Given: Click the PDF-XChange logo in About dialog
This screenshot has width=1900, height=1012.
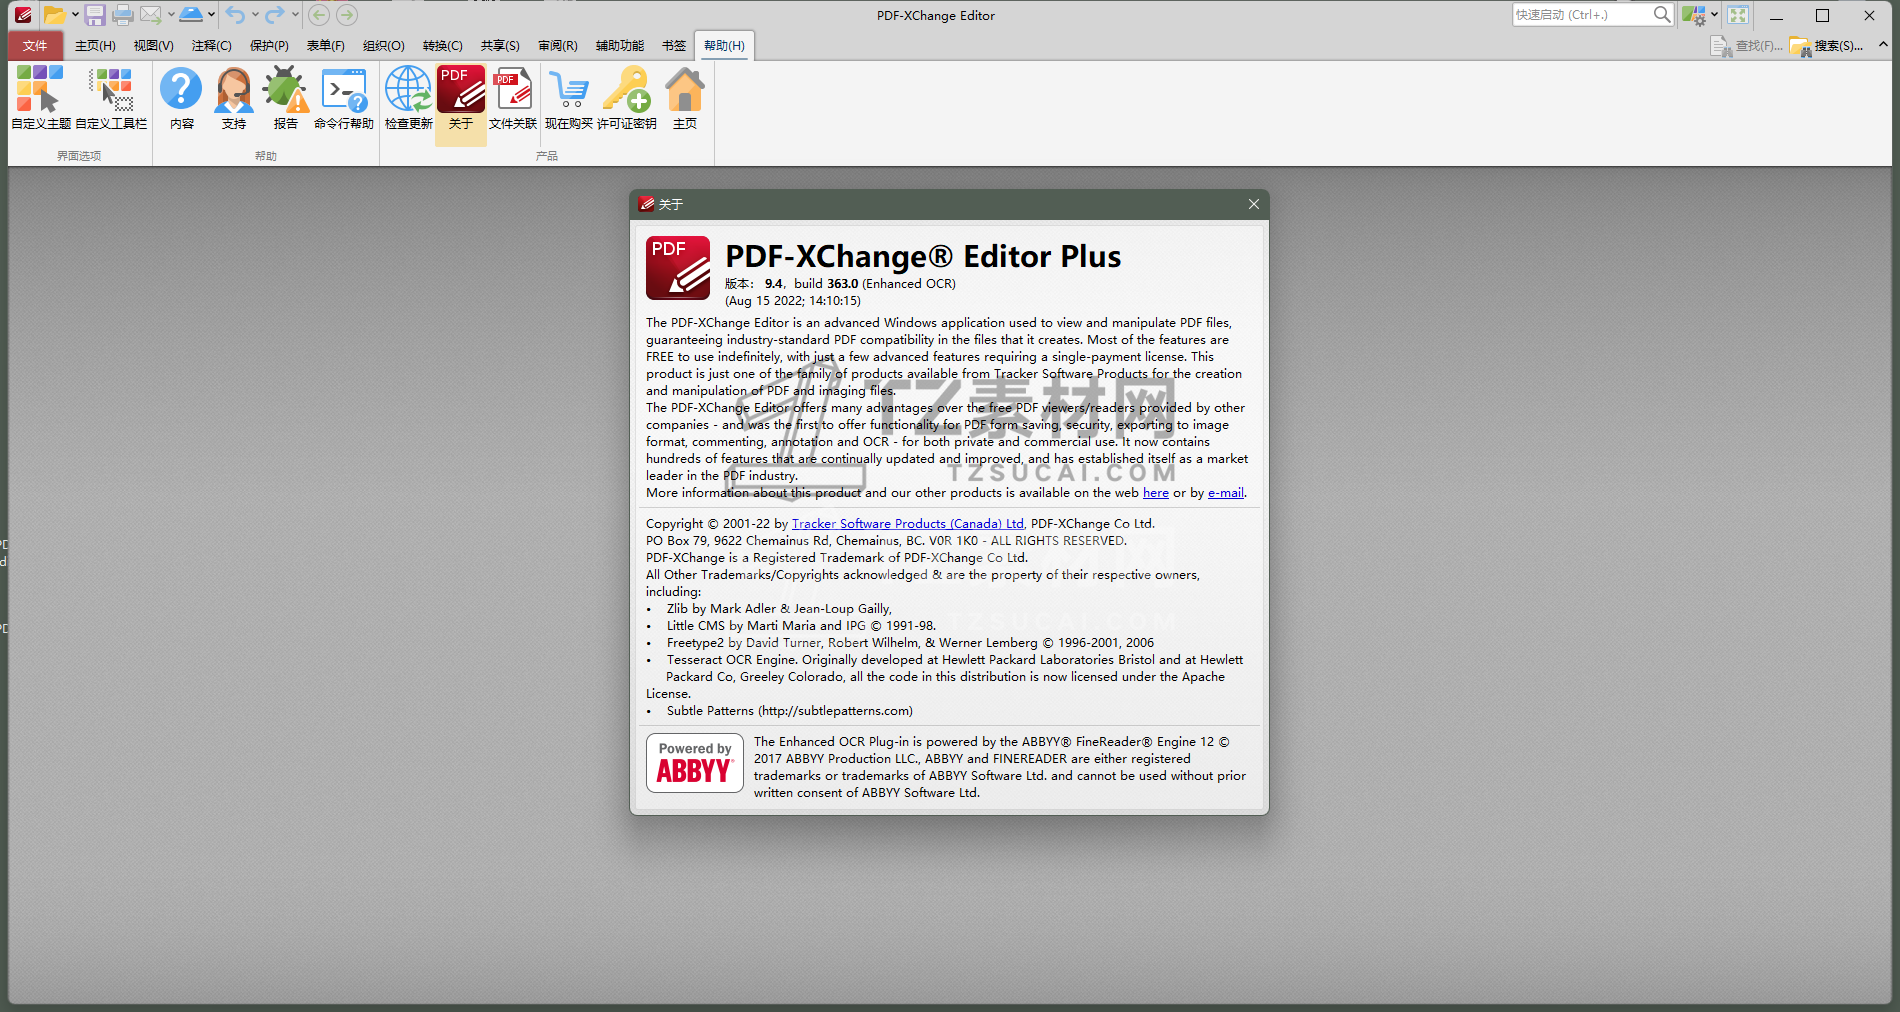Looking at the screenshot, I should click(678, 268).
